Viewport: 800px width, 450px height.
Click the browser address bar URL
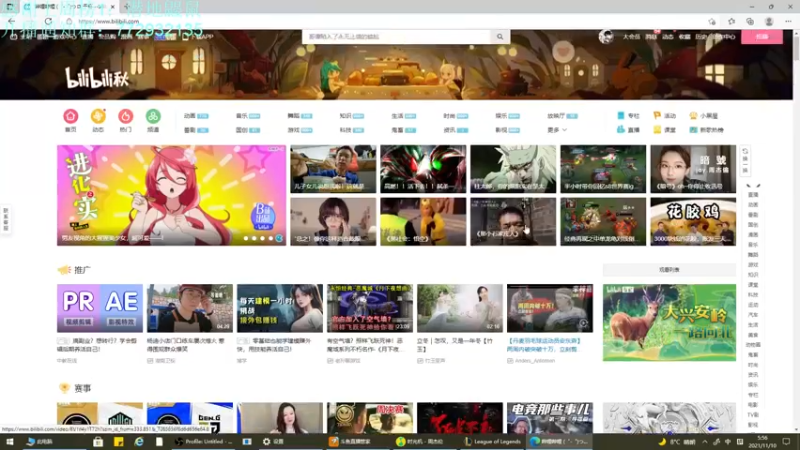click(109, 21)
